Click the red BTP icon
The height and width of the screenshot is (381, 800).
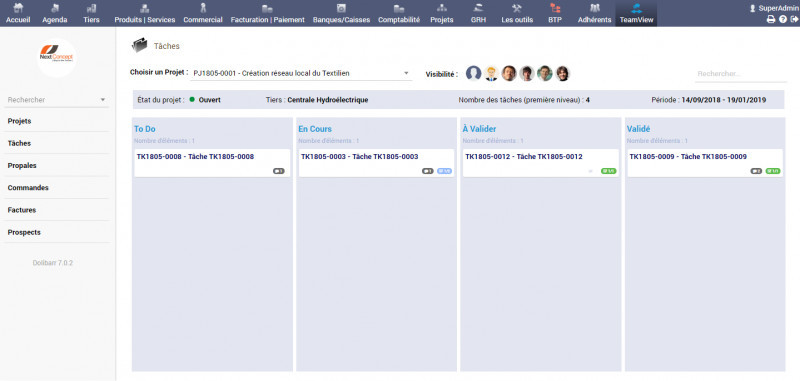(555, 8)
